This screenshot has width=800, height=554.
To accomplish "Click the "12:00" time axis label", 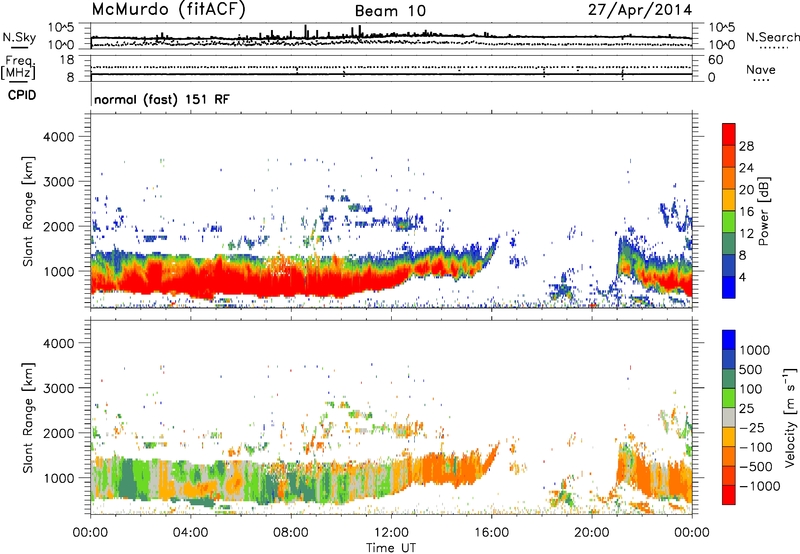I will pos(391,533).
